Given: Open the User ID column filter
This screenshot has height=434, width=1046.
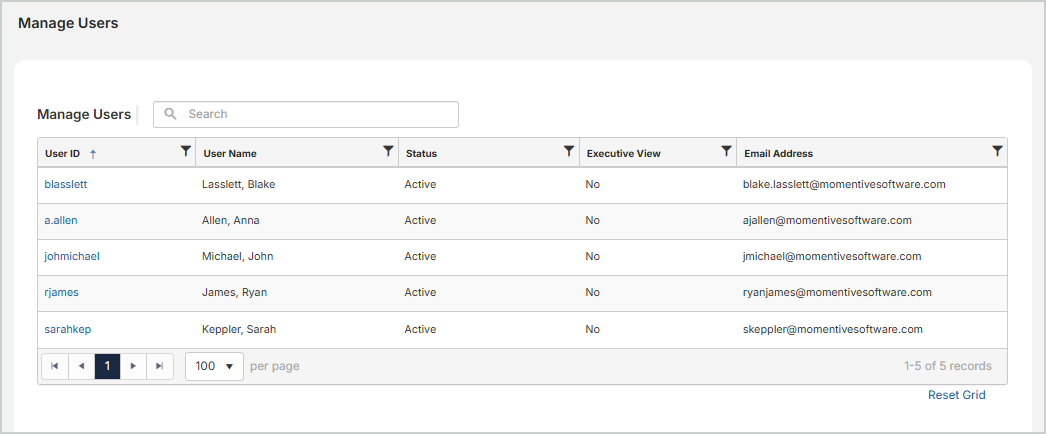Looking at the screenshot, I should click(x=185, y=151).
